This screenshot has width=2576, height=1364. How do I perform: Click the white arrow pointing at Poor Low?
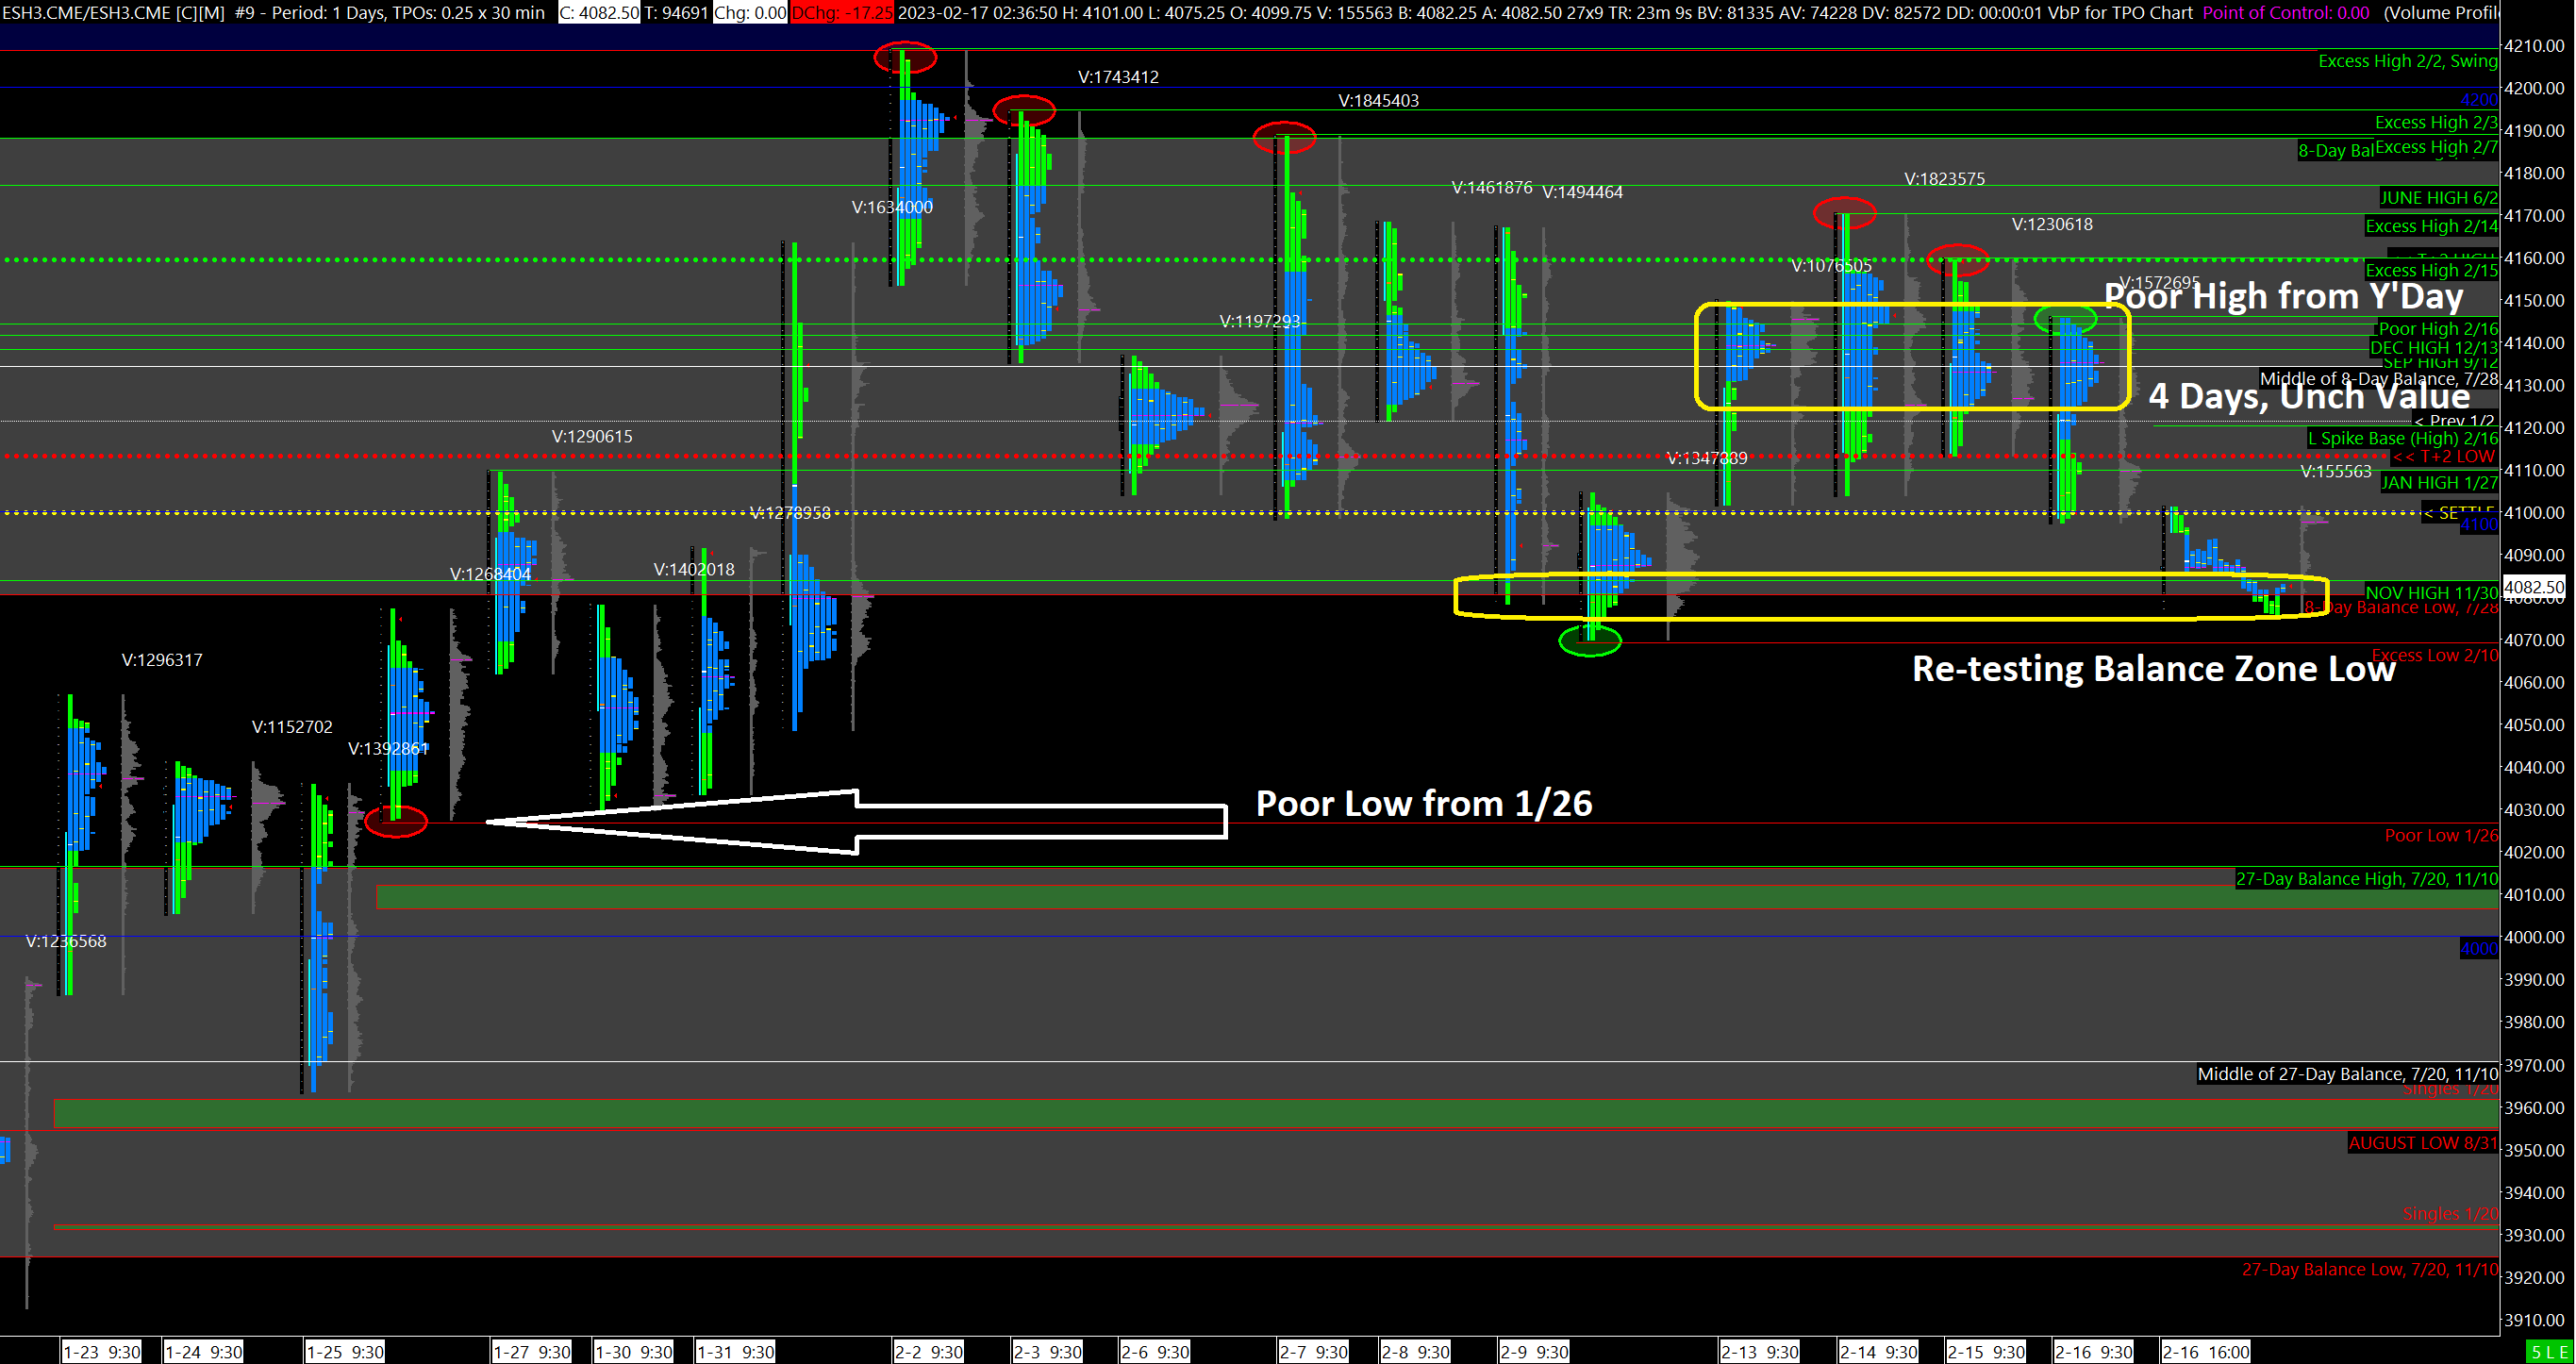tap(856, 822)
